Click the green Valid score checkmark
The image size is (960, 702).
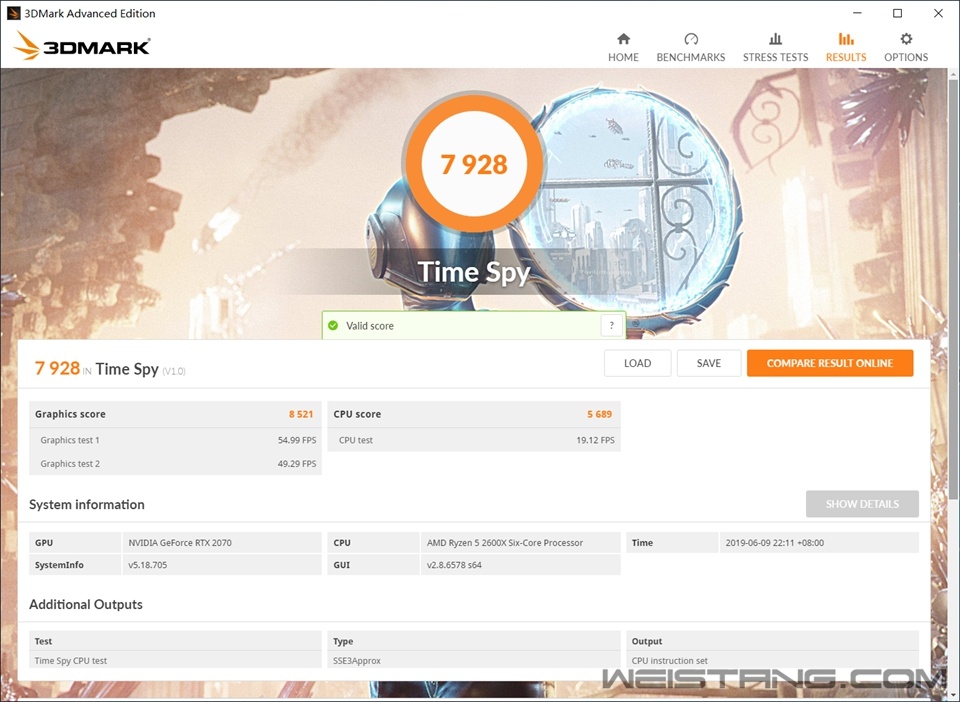[333, 326]
